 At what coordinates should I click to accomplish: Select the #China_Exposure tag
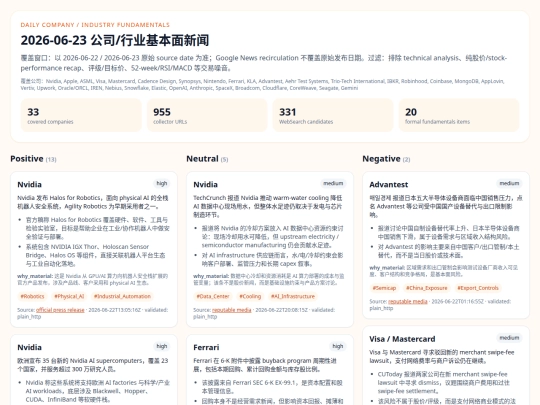tap(426, 288)
